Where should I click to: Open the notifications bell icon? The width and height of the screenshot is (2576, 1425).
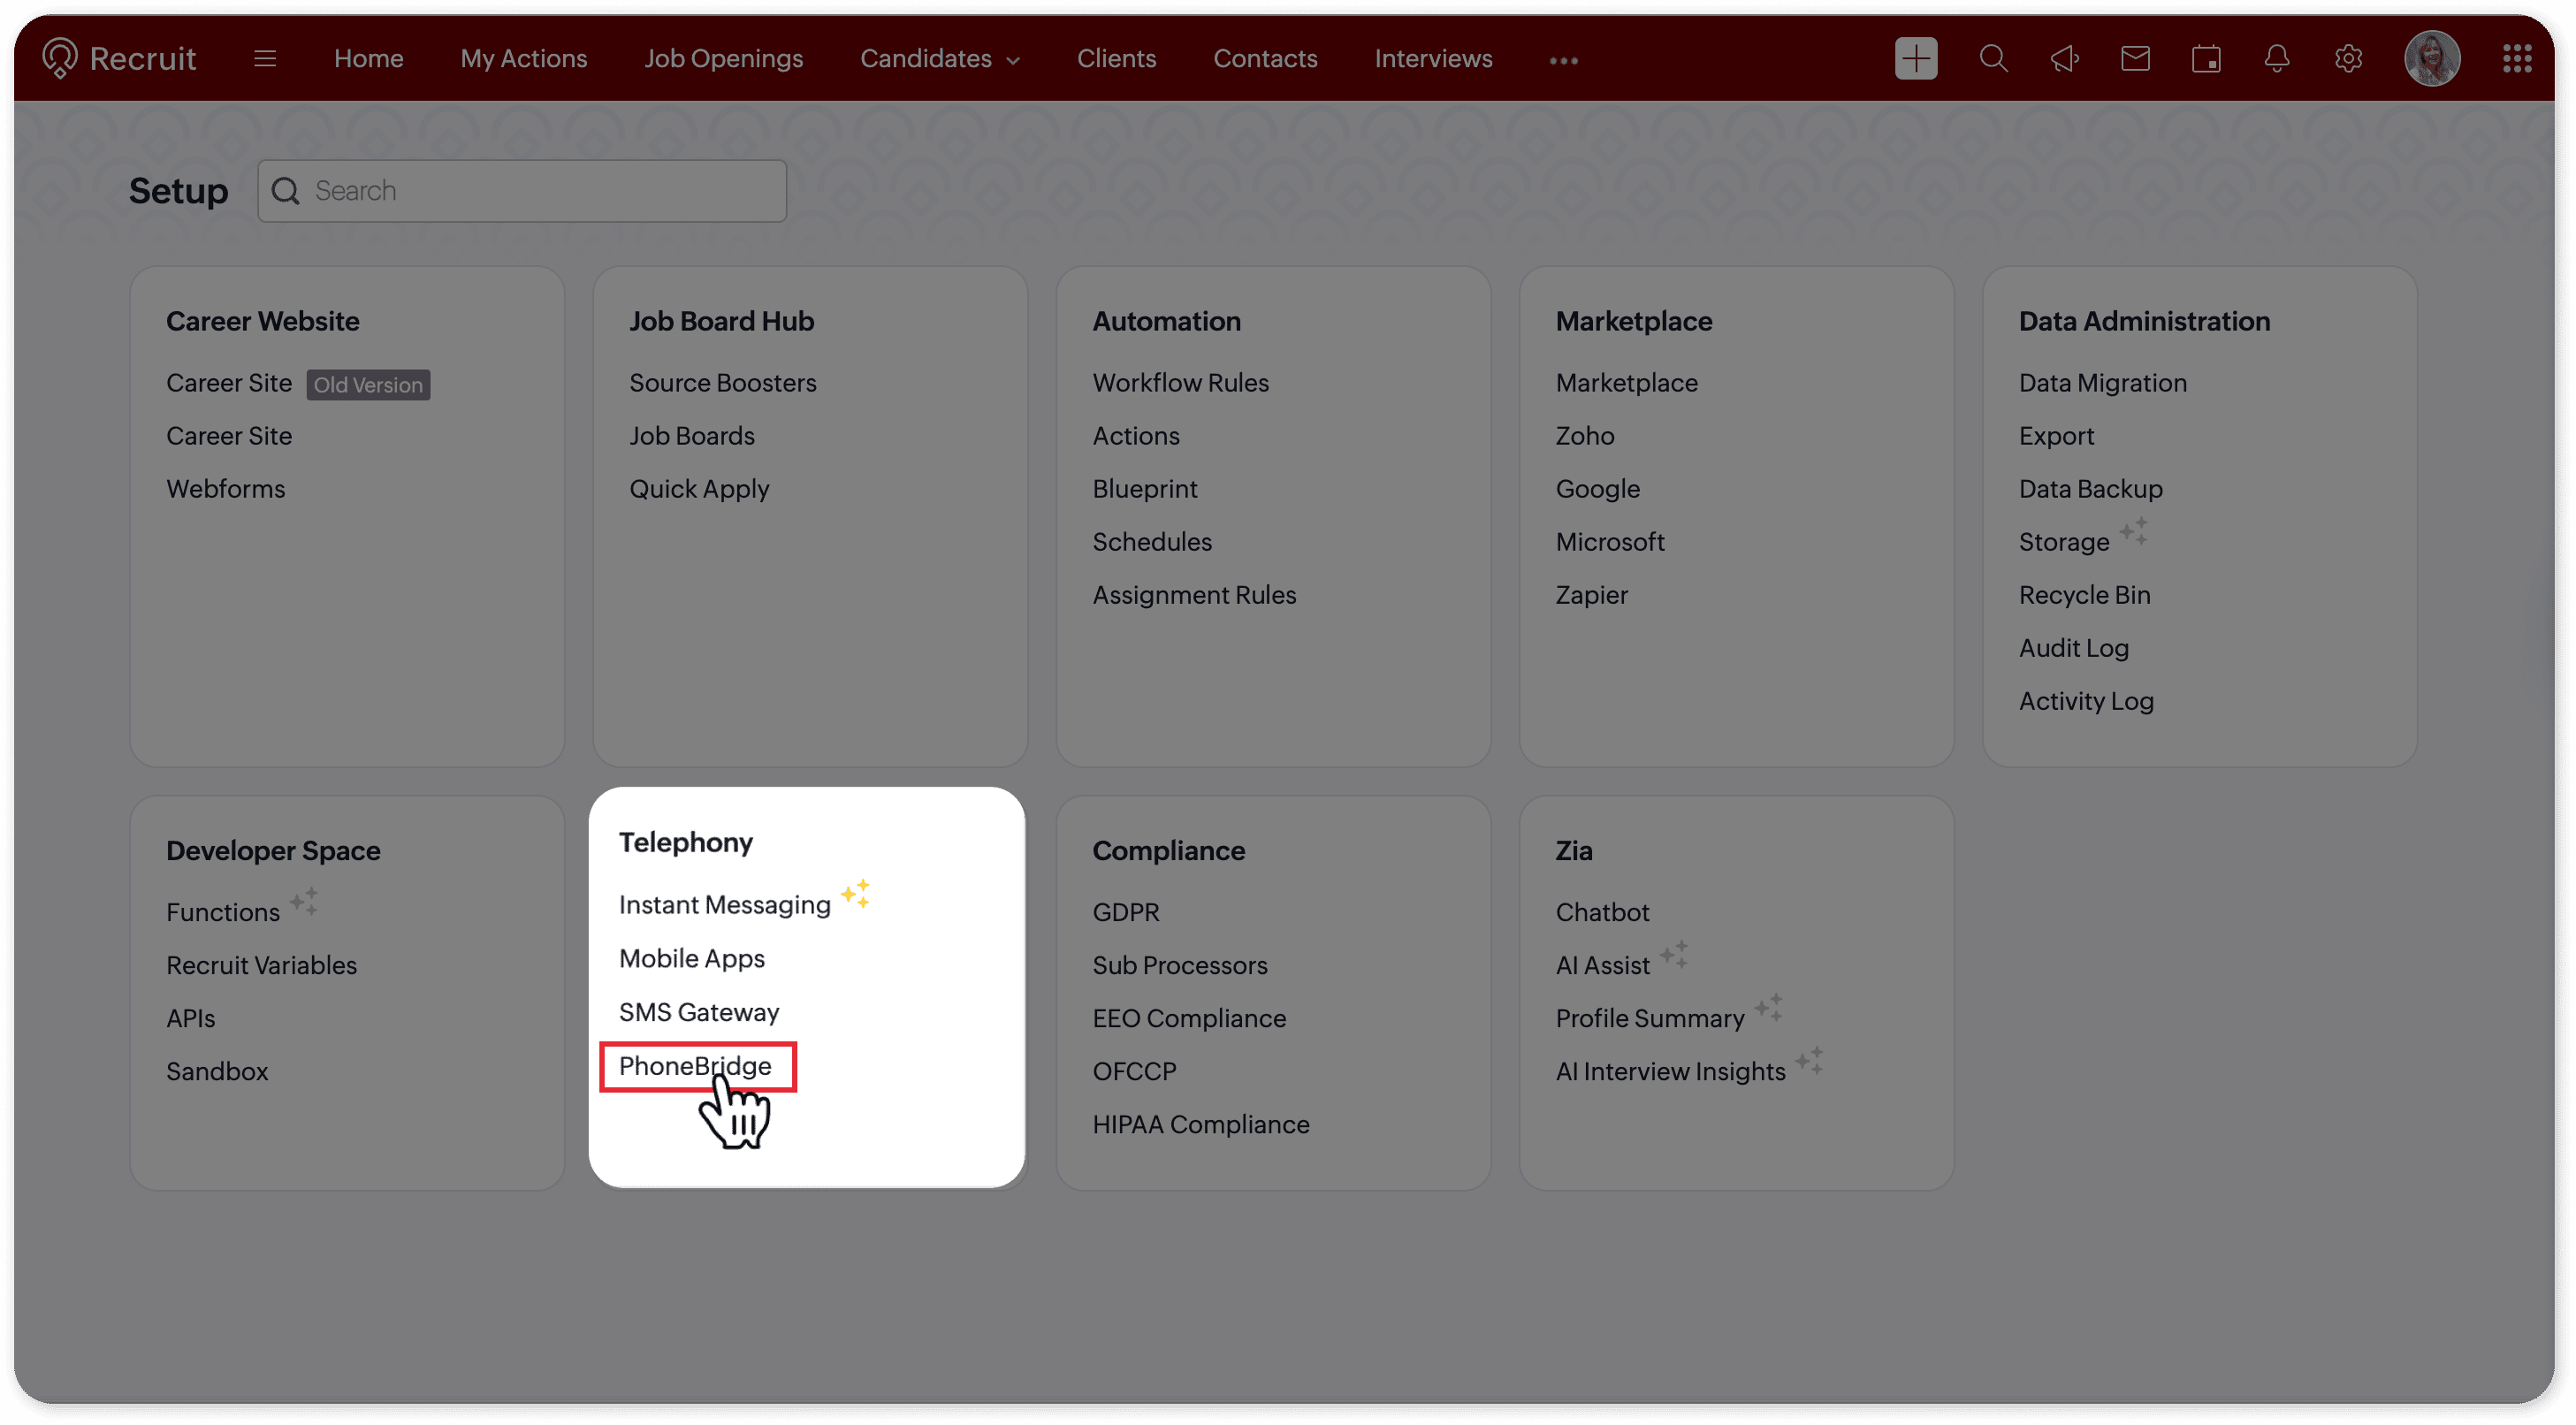(2277, 59)
